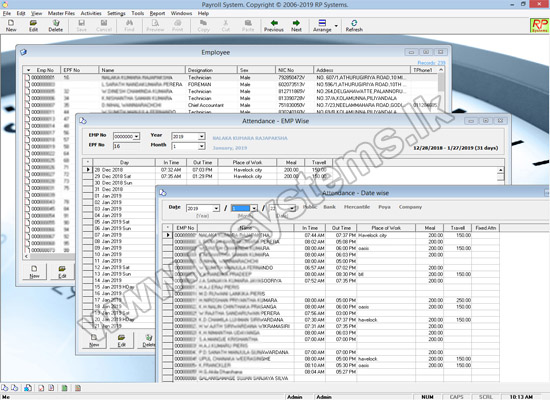Open the Activities menu
550x400 pixels.
click(x=91, y=13)
